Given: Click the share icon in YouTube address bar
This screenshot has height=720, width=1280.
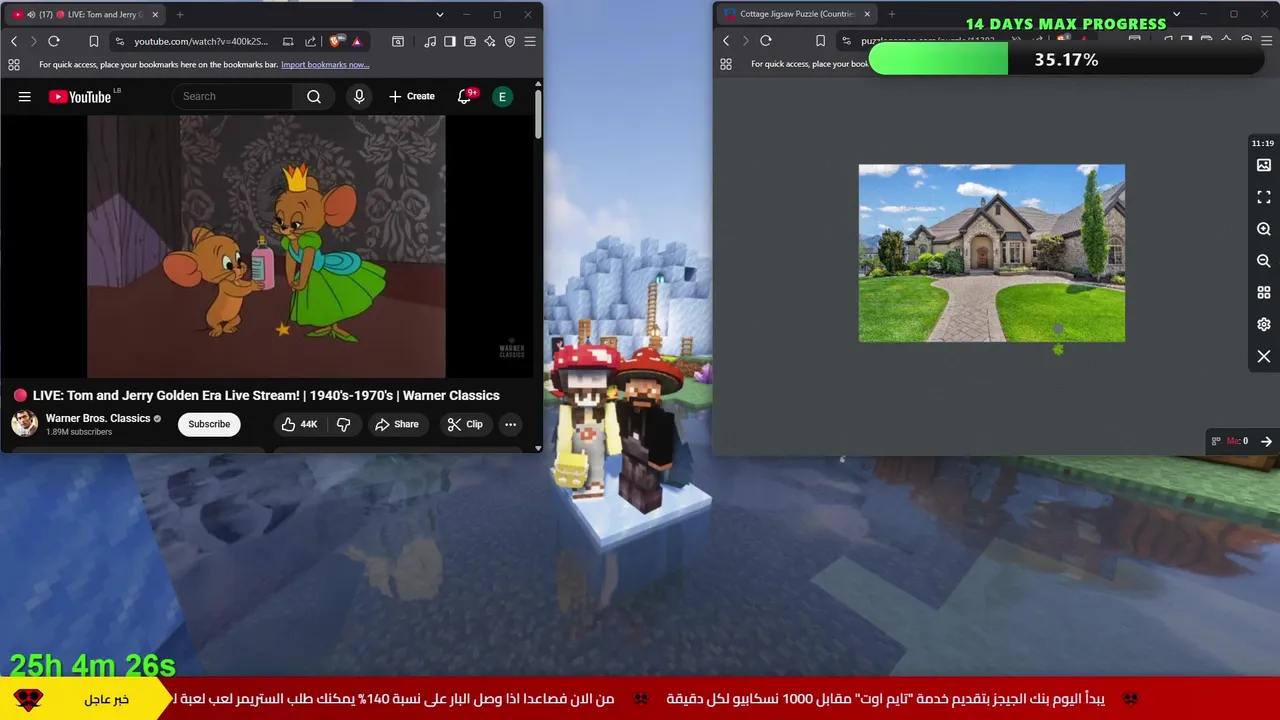Looking at the screenshot, I should click(x=310, y=41).
